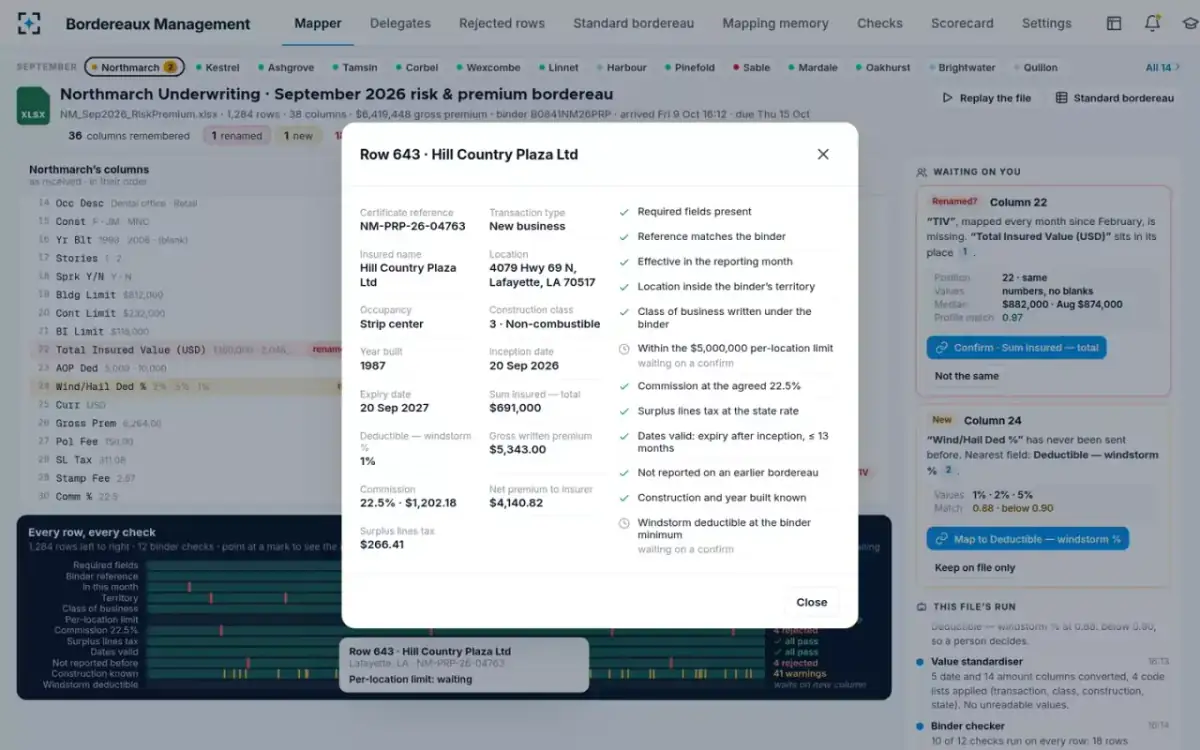Click the Commission at the agreed 22.5% check
1200x750 pixels.
click(x=719, y=386)
